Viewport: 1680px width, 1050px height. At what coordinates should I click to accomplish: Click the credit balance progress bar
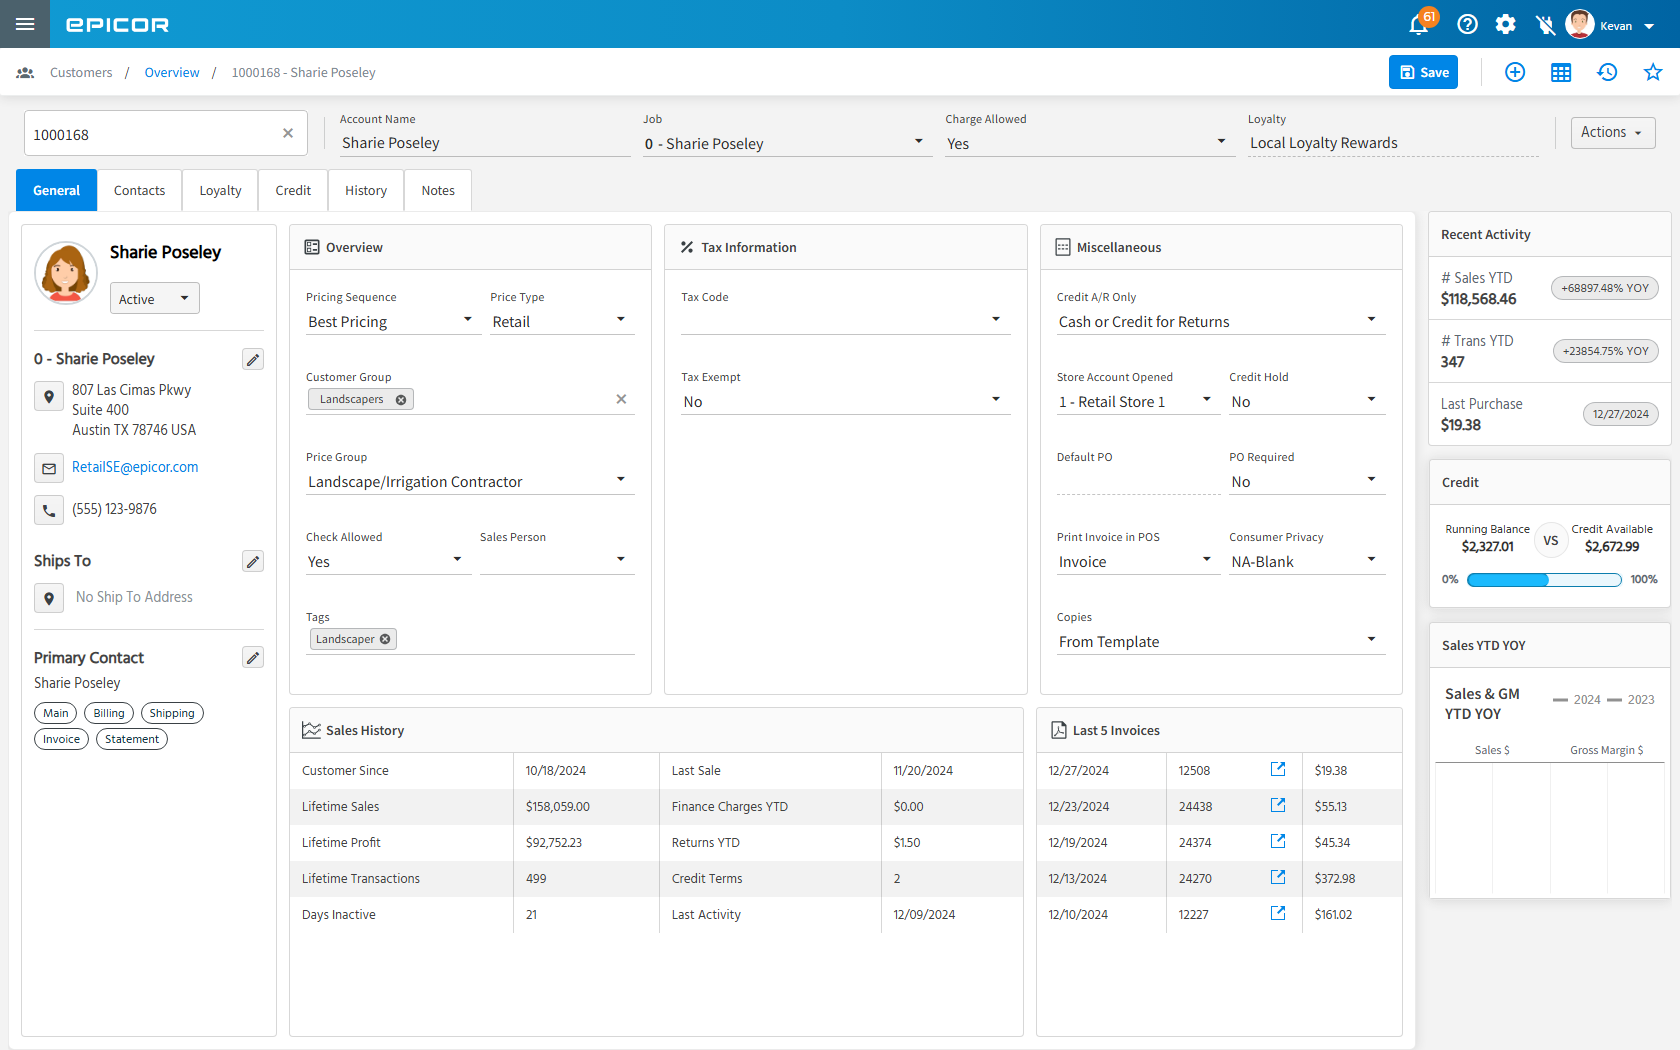point(1543,580)
